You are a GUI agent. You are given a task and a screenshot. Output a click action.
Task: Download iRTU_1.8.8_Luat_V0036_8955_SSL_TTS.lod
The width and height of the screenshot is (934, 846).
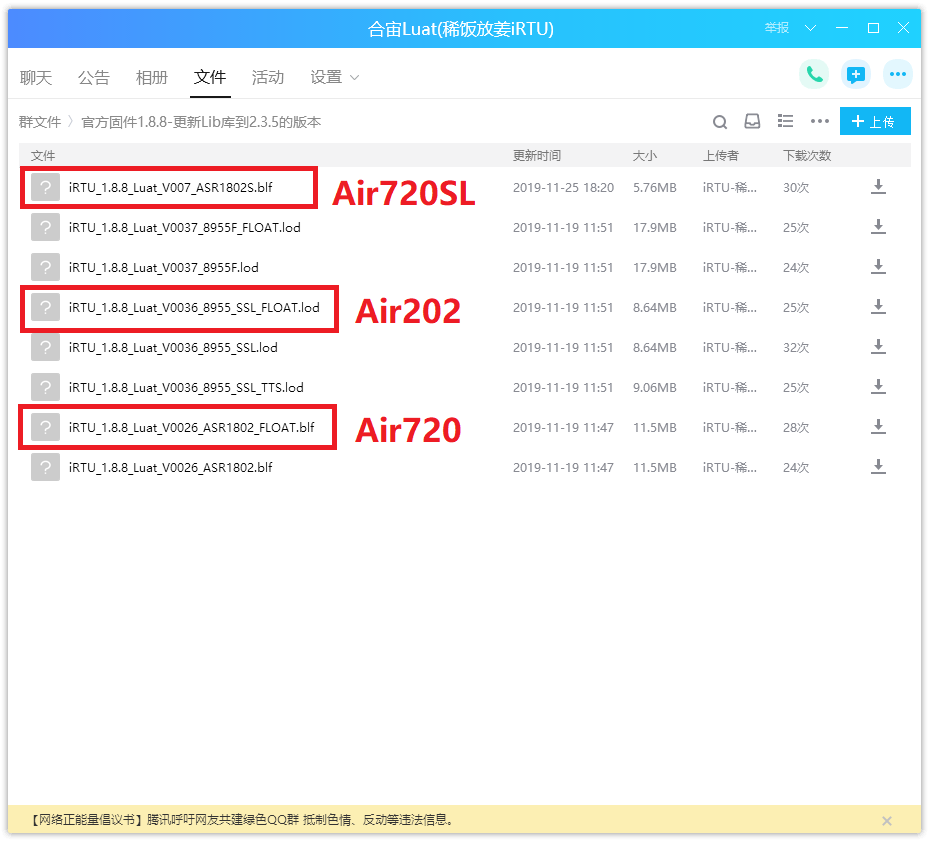click(x=878, y=387)
